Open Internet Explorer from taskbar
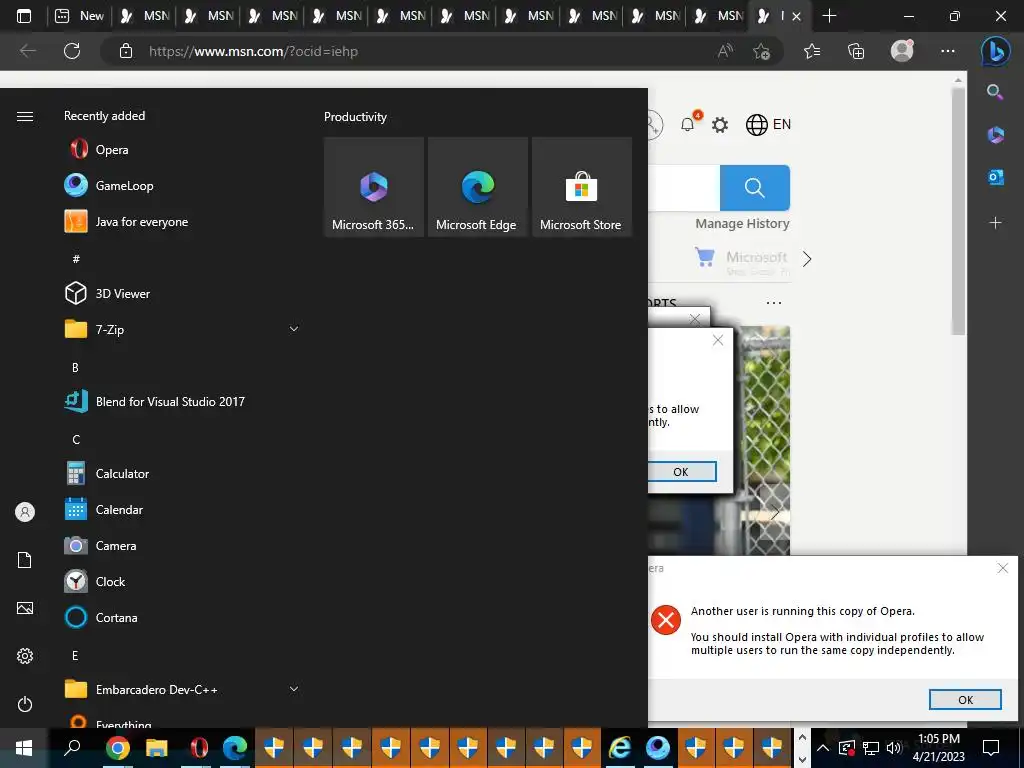The height and width of the screenshot is (768, 1024). point(620,748)
